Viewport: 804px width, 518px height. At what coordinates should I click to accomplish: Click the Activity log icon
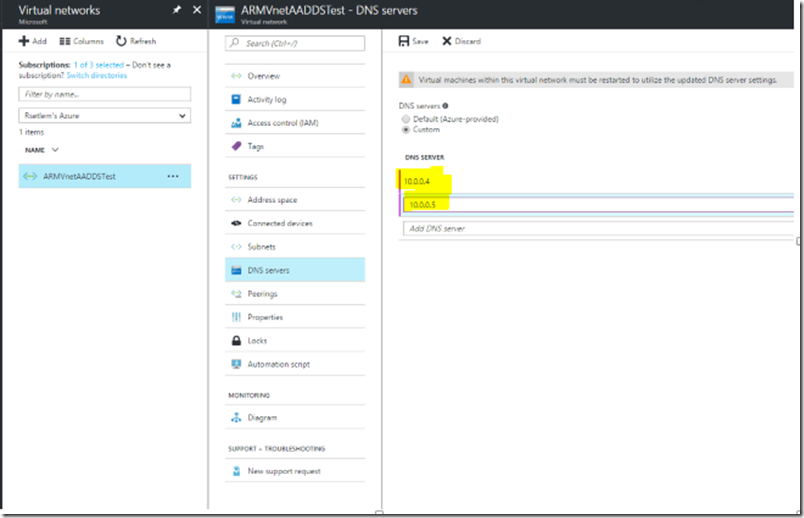[x=236, y=99]
